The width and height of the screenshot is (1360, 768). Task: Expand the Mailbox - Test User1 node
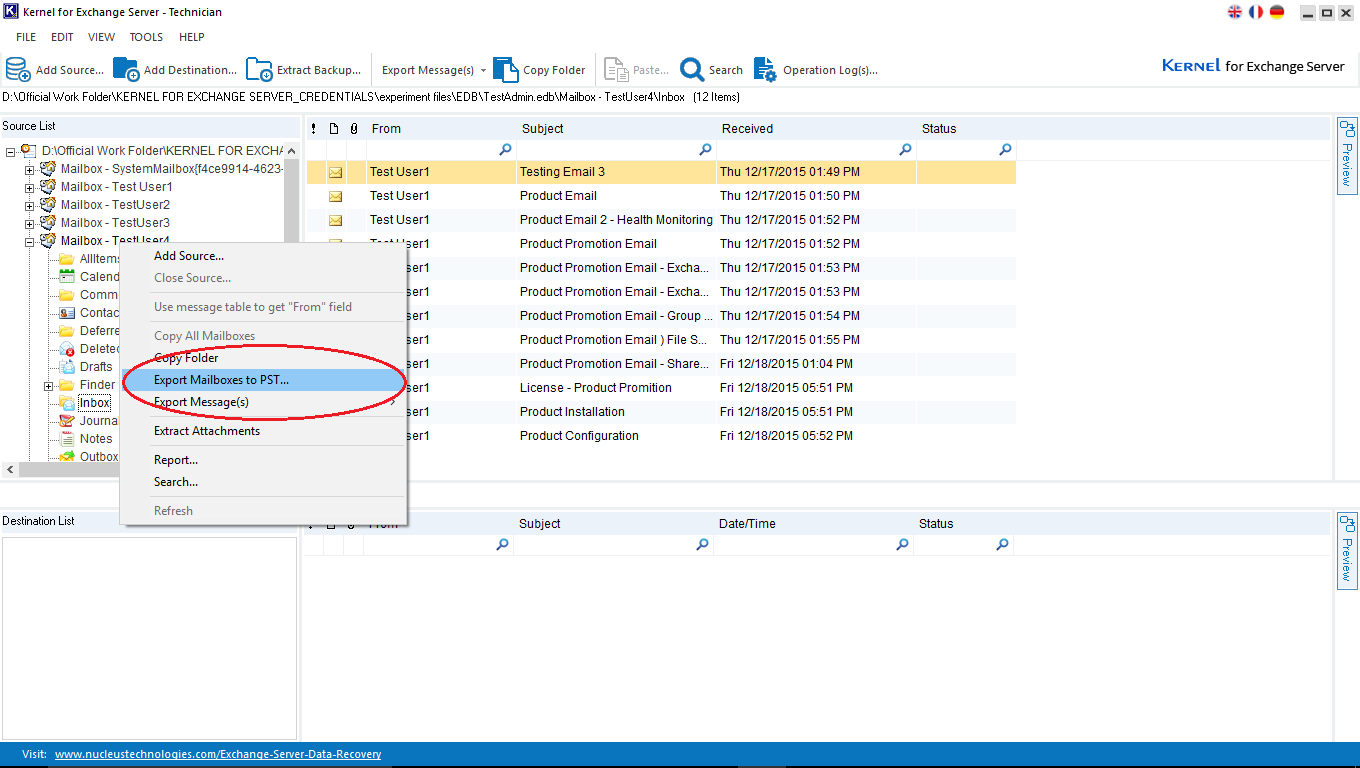pyautogui.click(x=30, y=187)
